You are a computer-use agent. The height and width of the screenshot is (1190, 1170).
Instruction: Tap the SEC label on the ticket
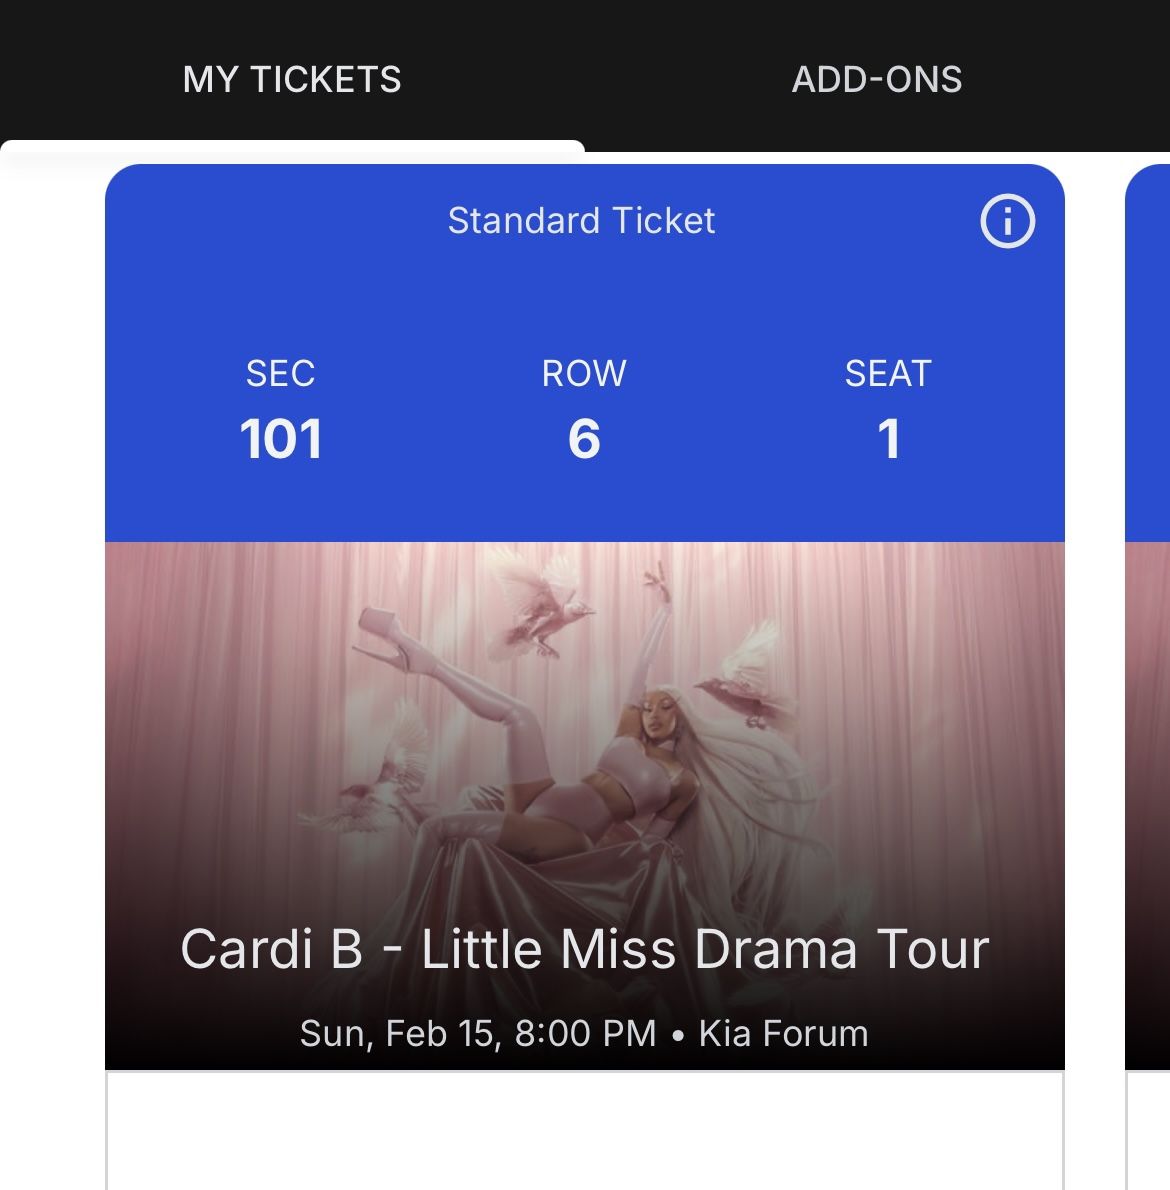click(280, 374)
